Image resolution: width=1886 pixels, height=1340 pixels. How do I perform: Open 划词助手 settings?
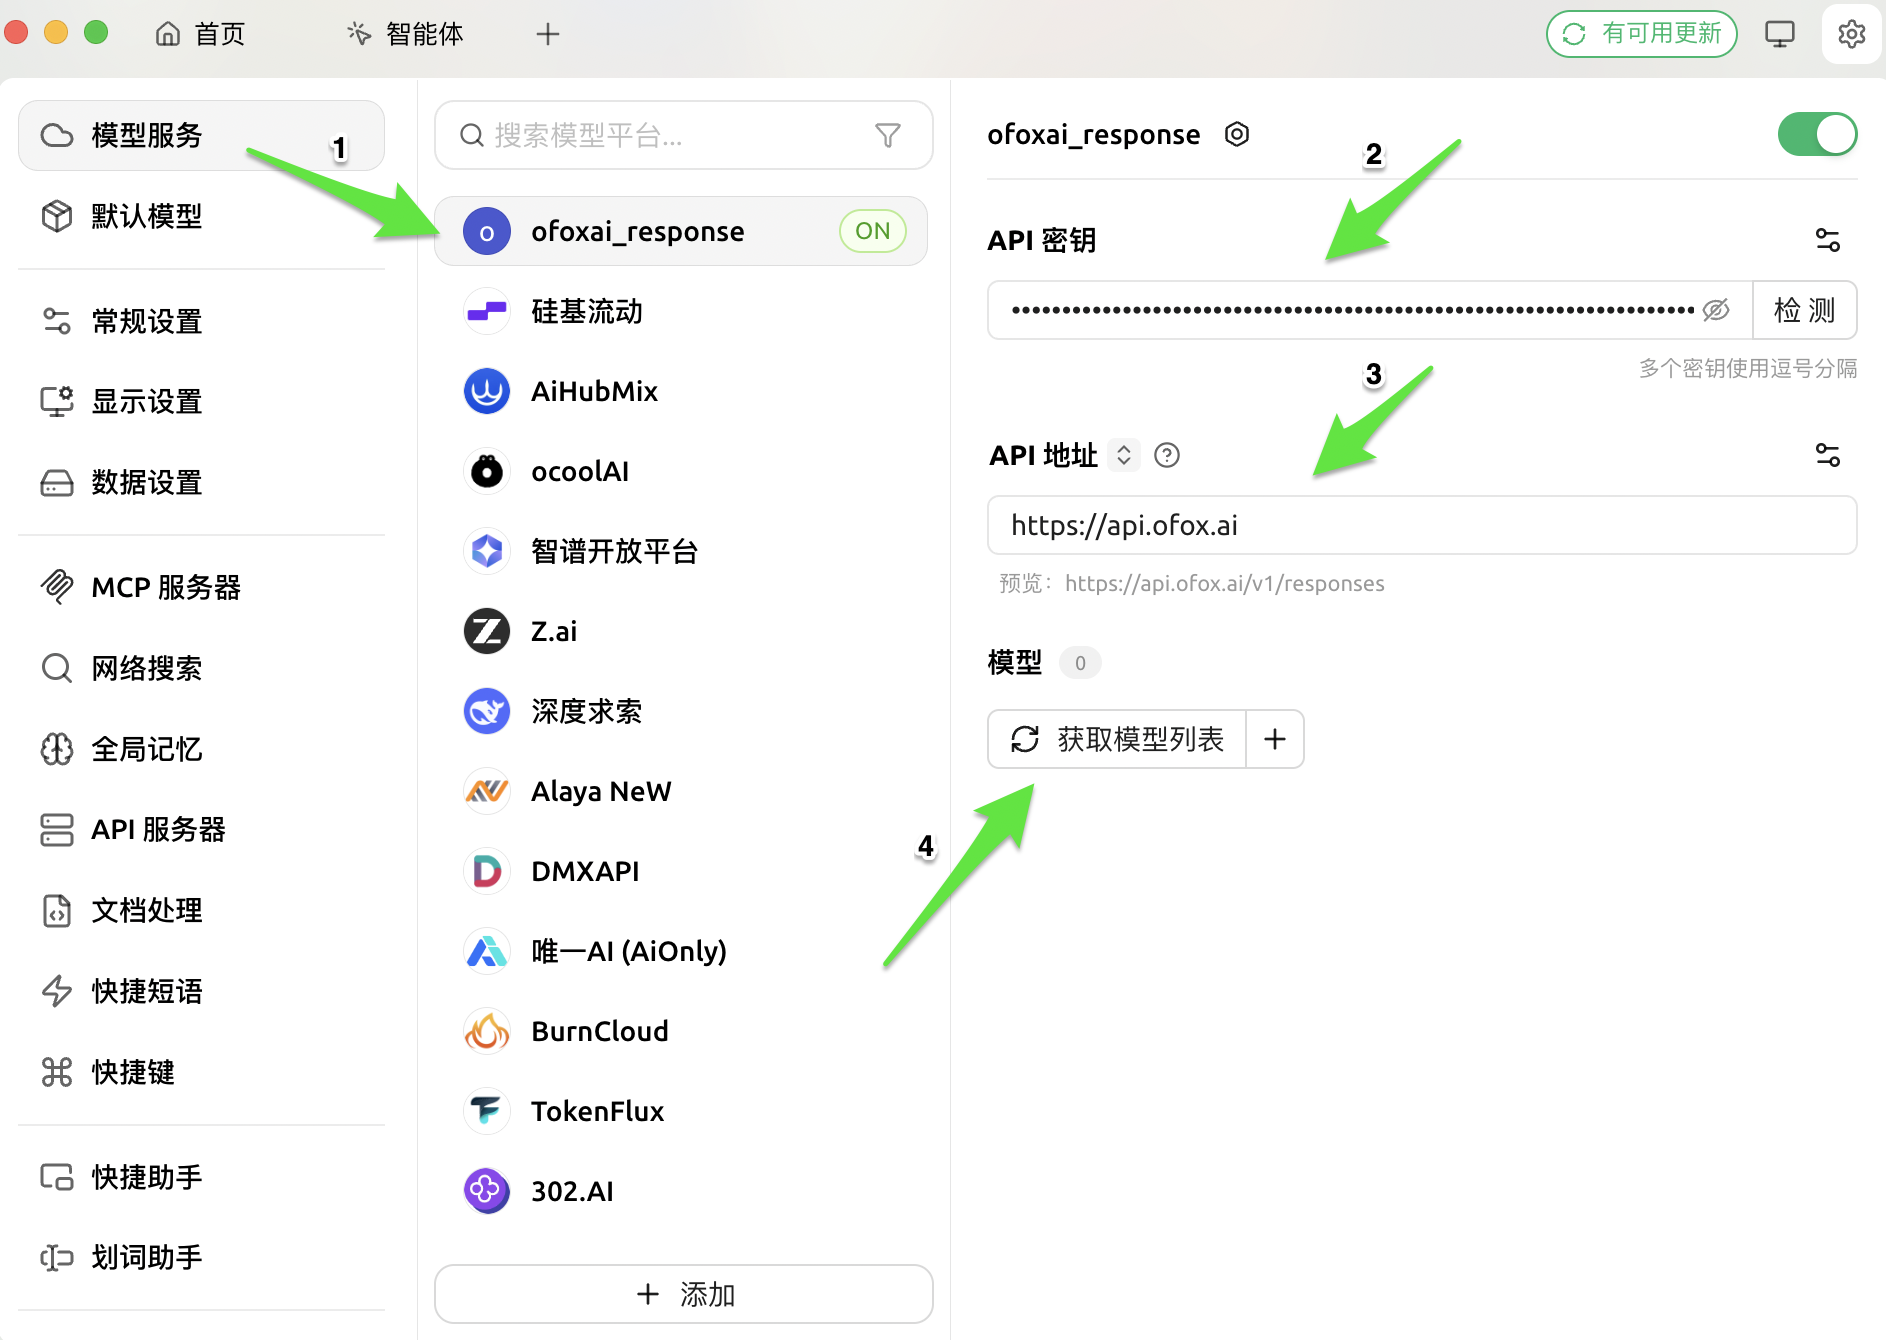[201, 1257]
